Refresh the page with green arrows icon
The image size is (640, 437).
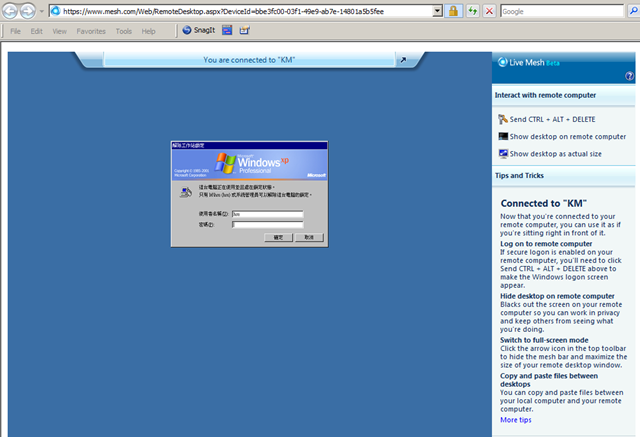[x=472, y=11]
